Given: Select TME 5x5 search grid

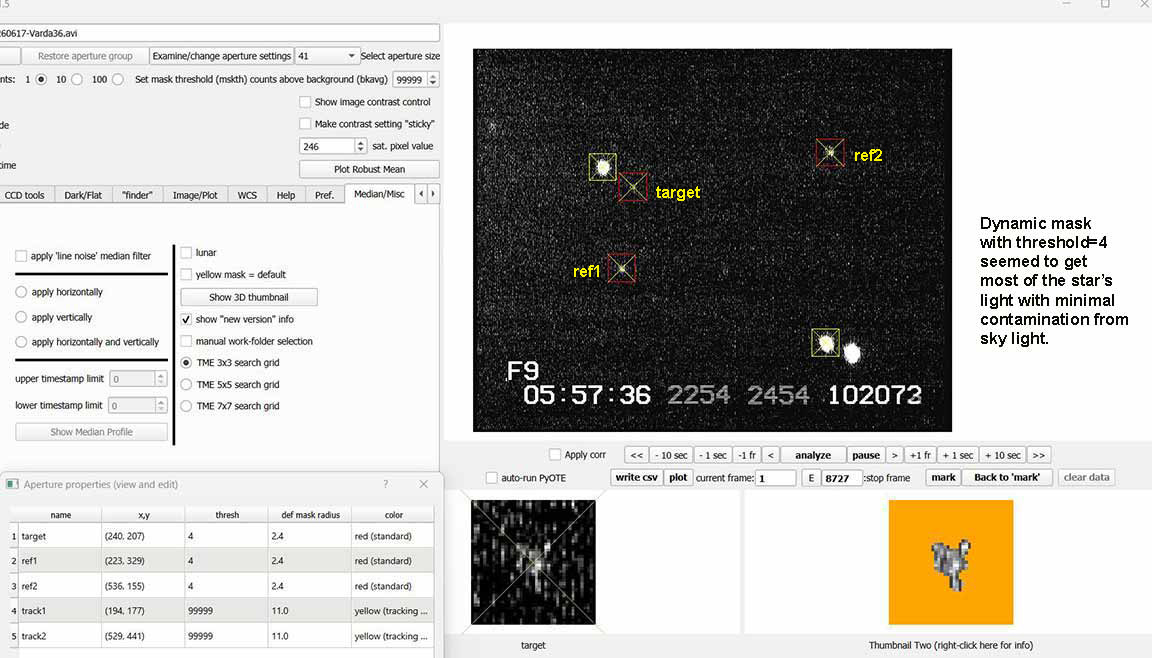Looking at the screenshot, I should (x=187, y=384).
